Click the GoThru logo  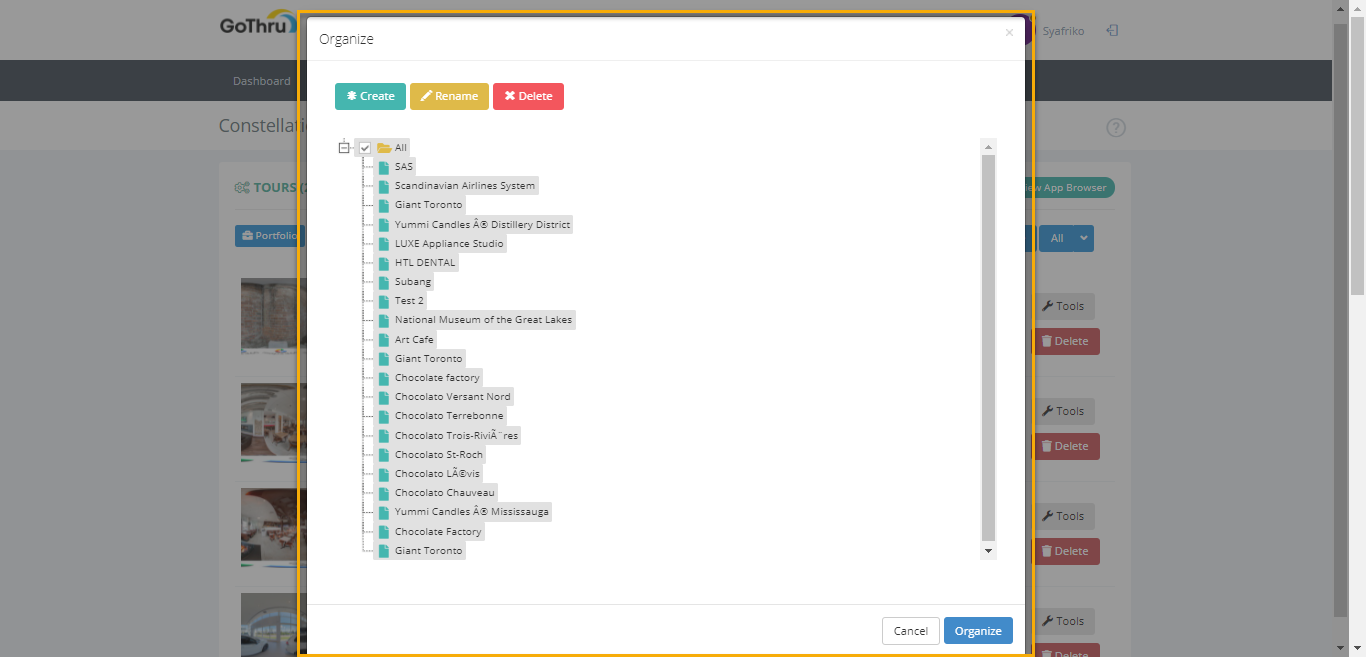point(258,25)
